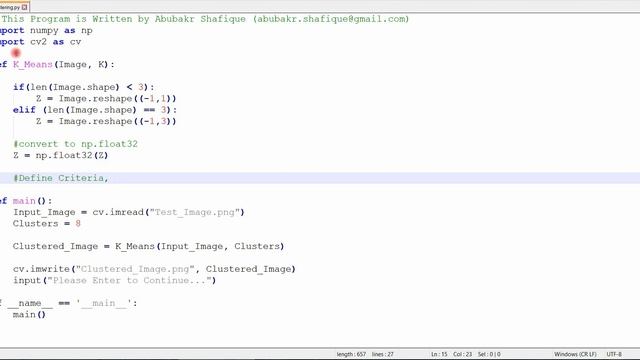The width and height of the screenshot is (640, 360).
Task: Place cursor on the 'numpy as np' import line
Action: (46, 31)
